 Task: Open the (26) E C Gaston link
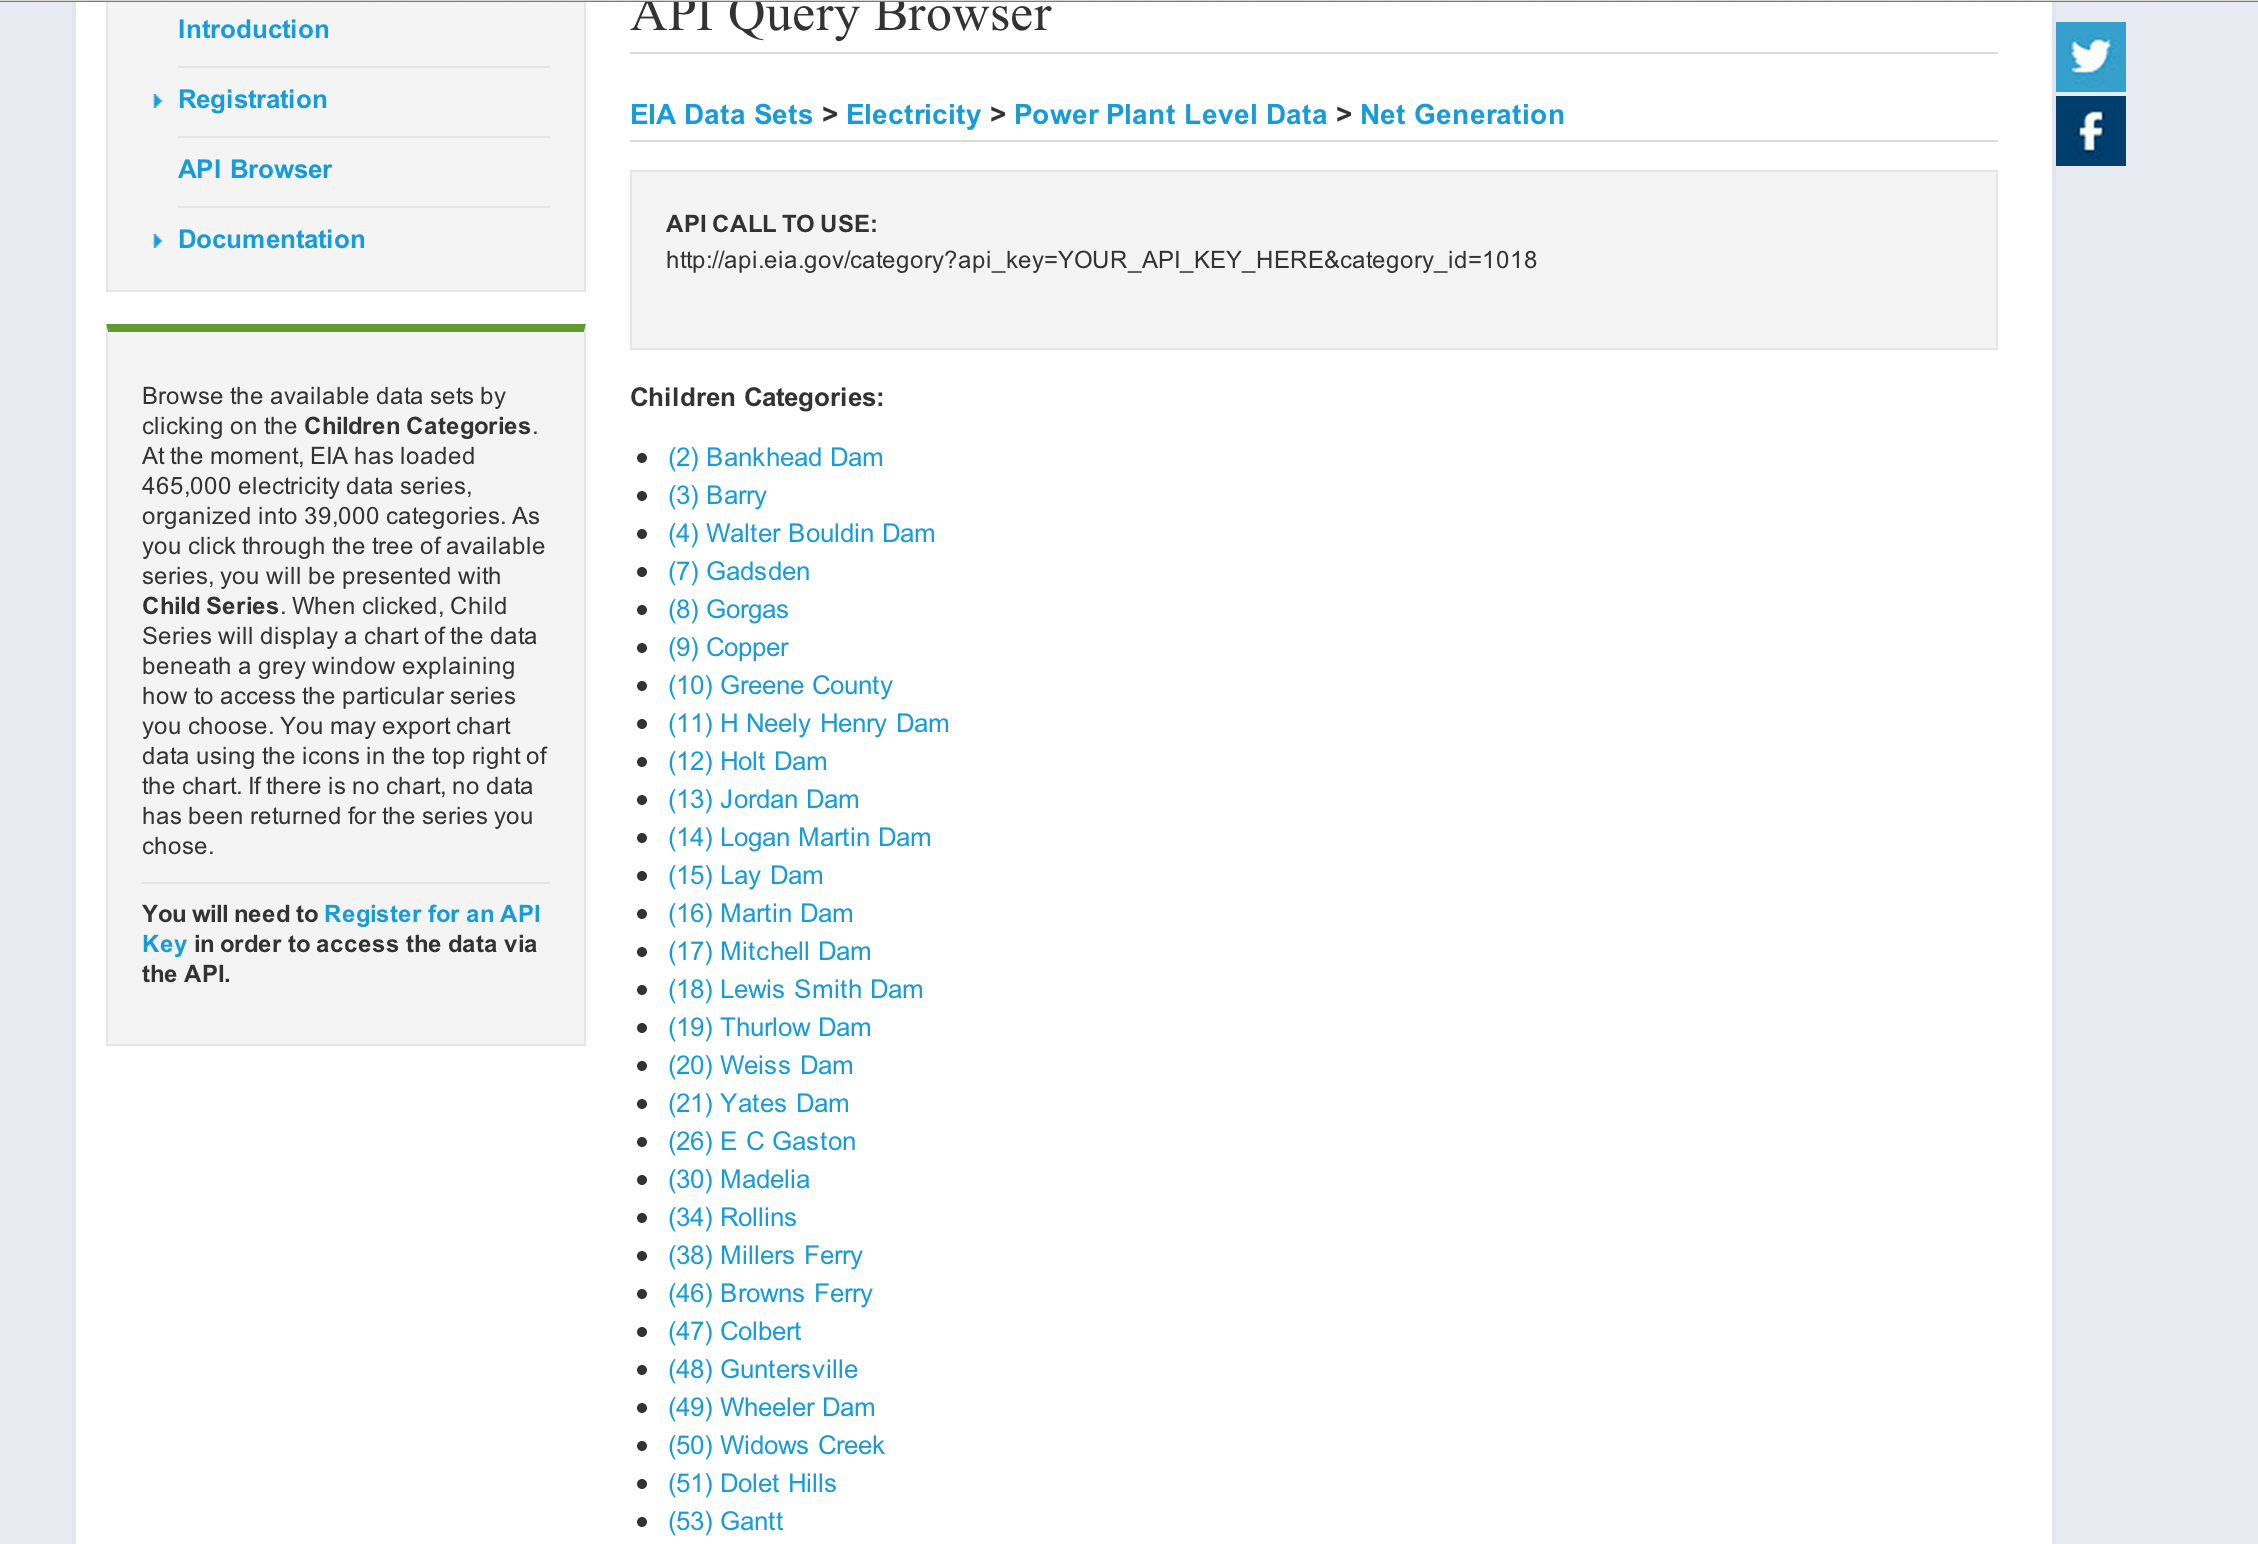coord(762,1141)
